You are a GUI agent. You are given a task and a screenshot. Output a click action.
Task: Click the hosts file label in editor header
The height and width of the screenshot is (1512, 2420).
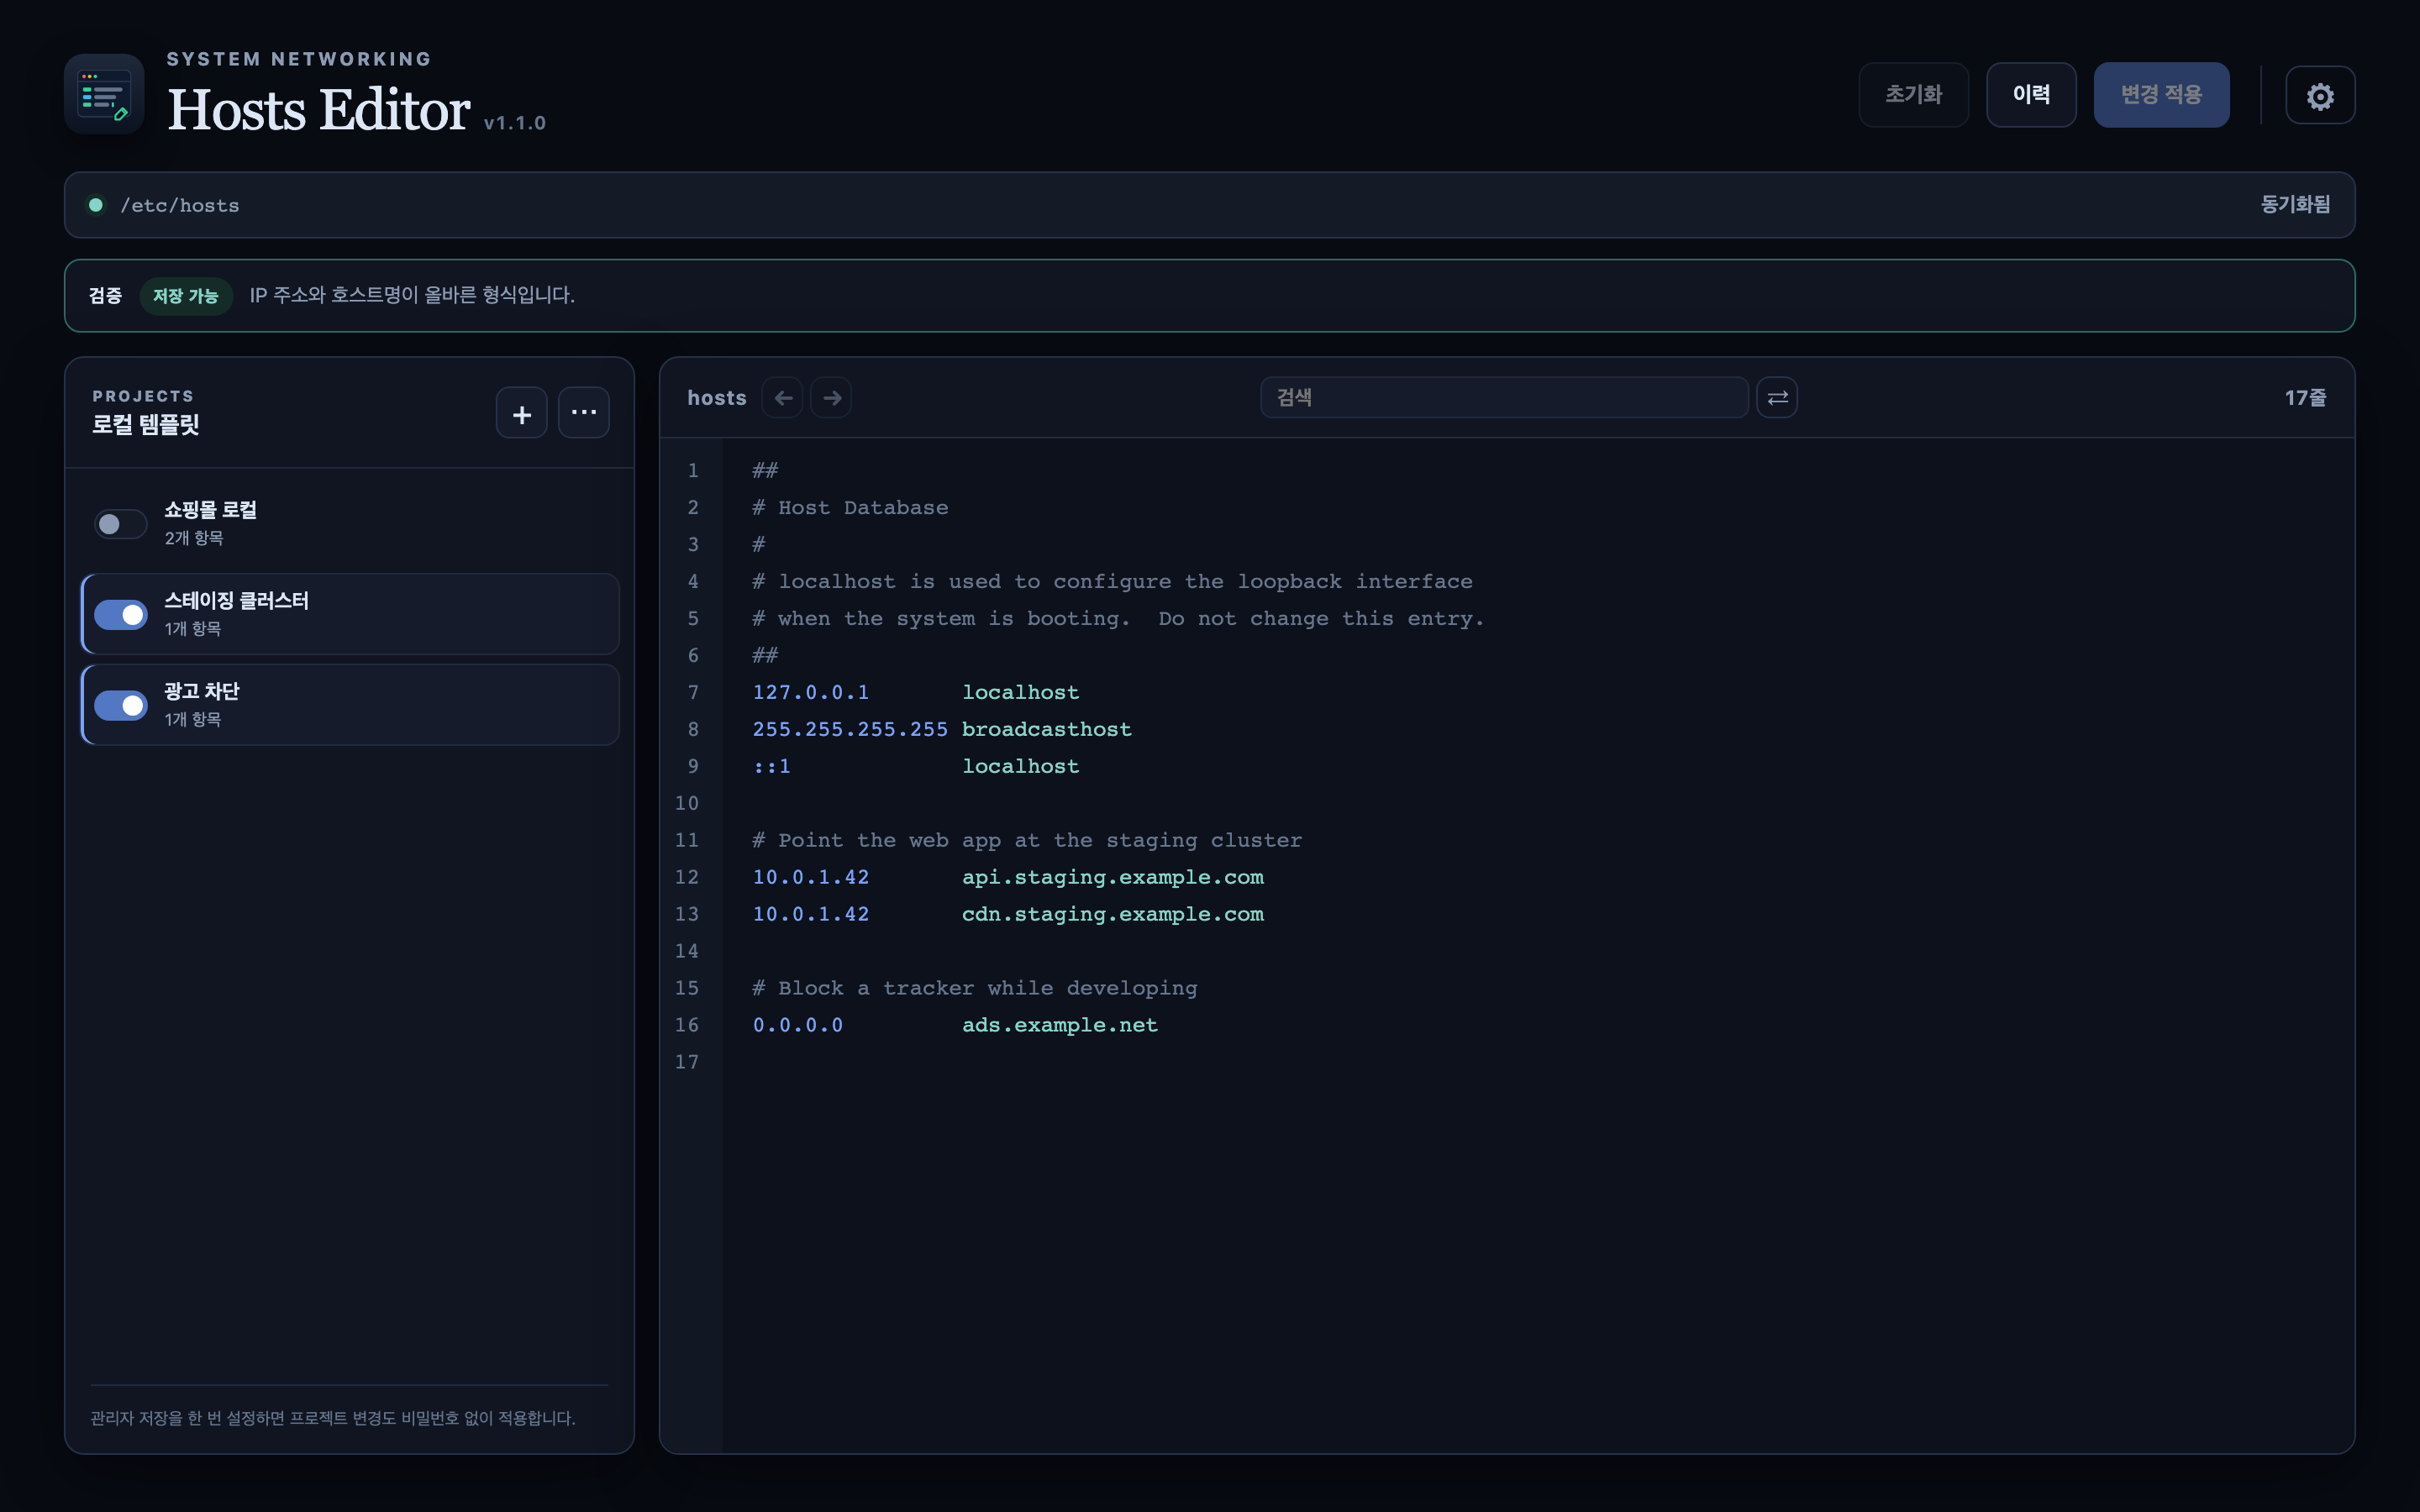717,398
